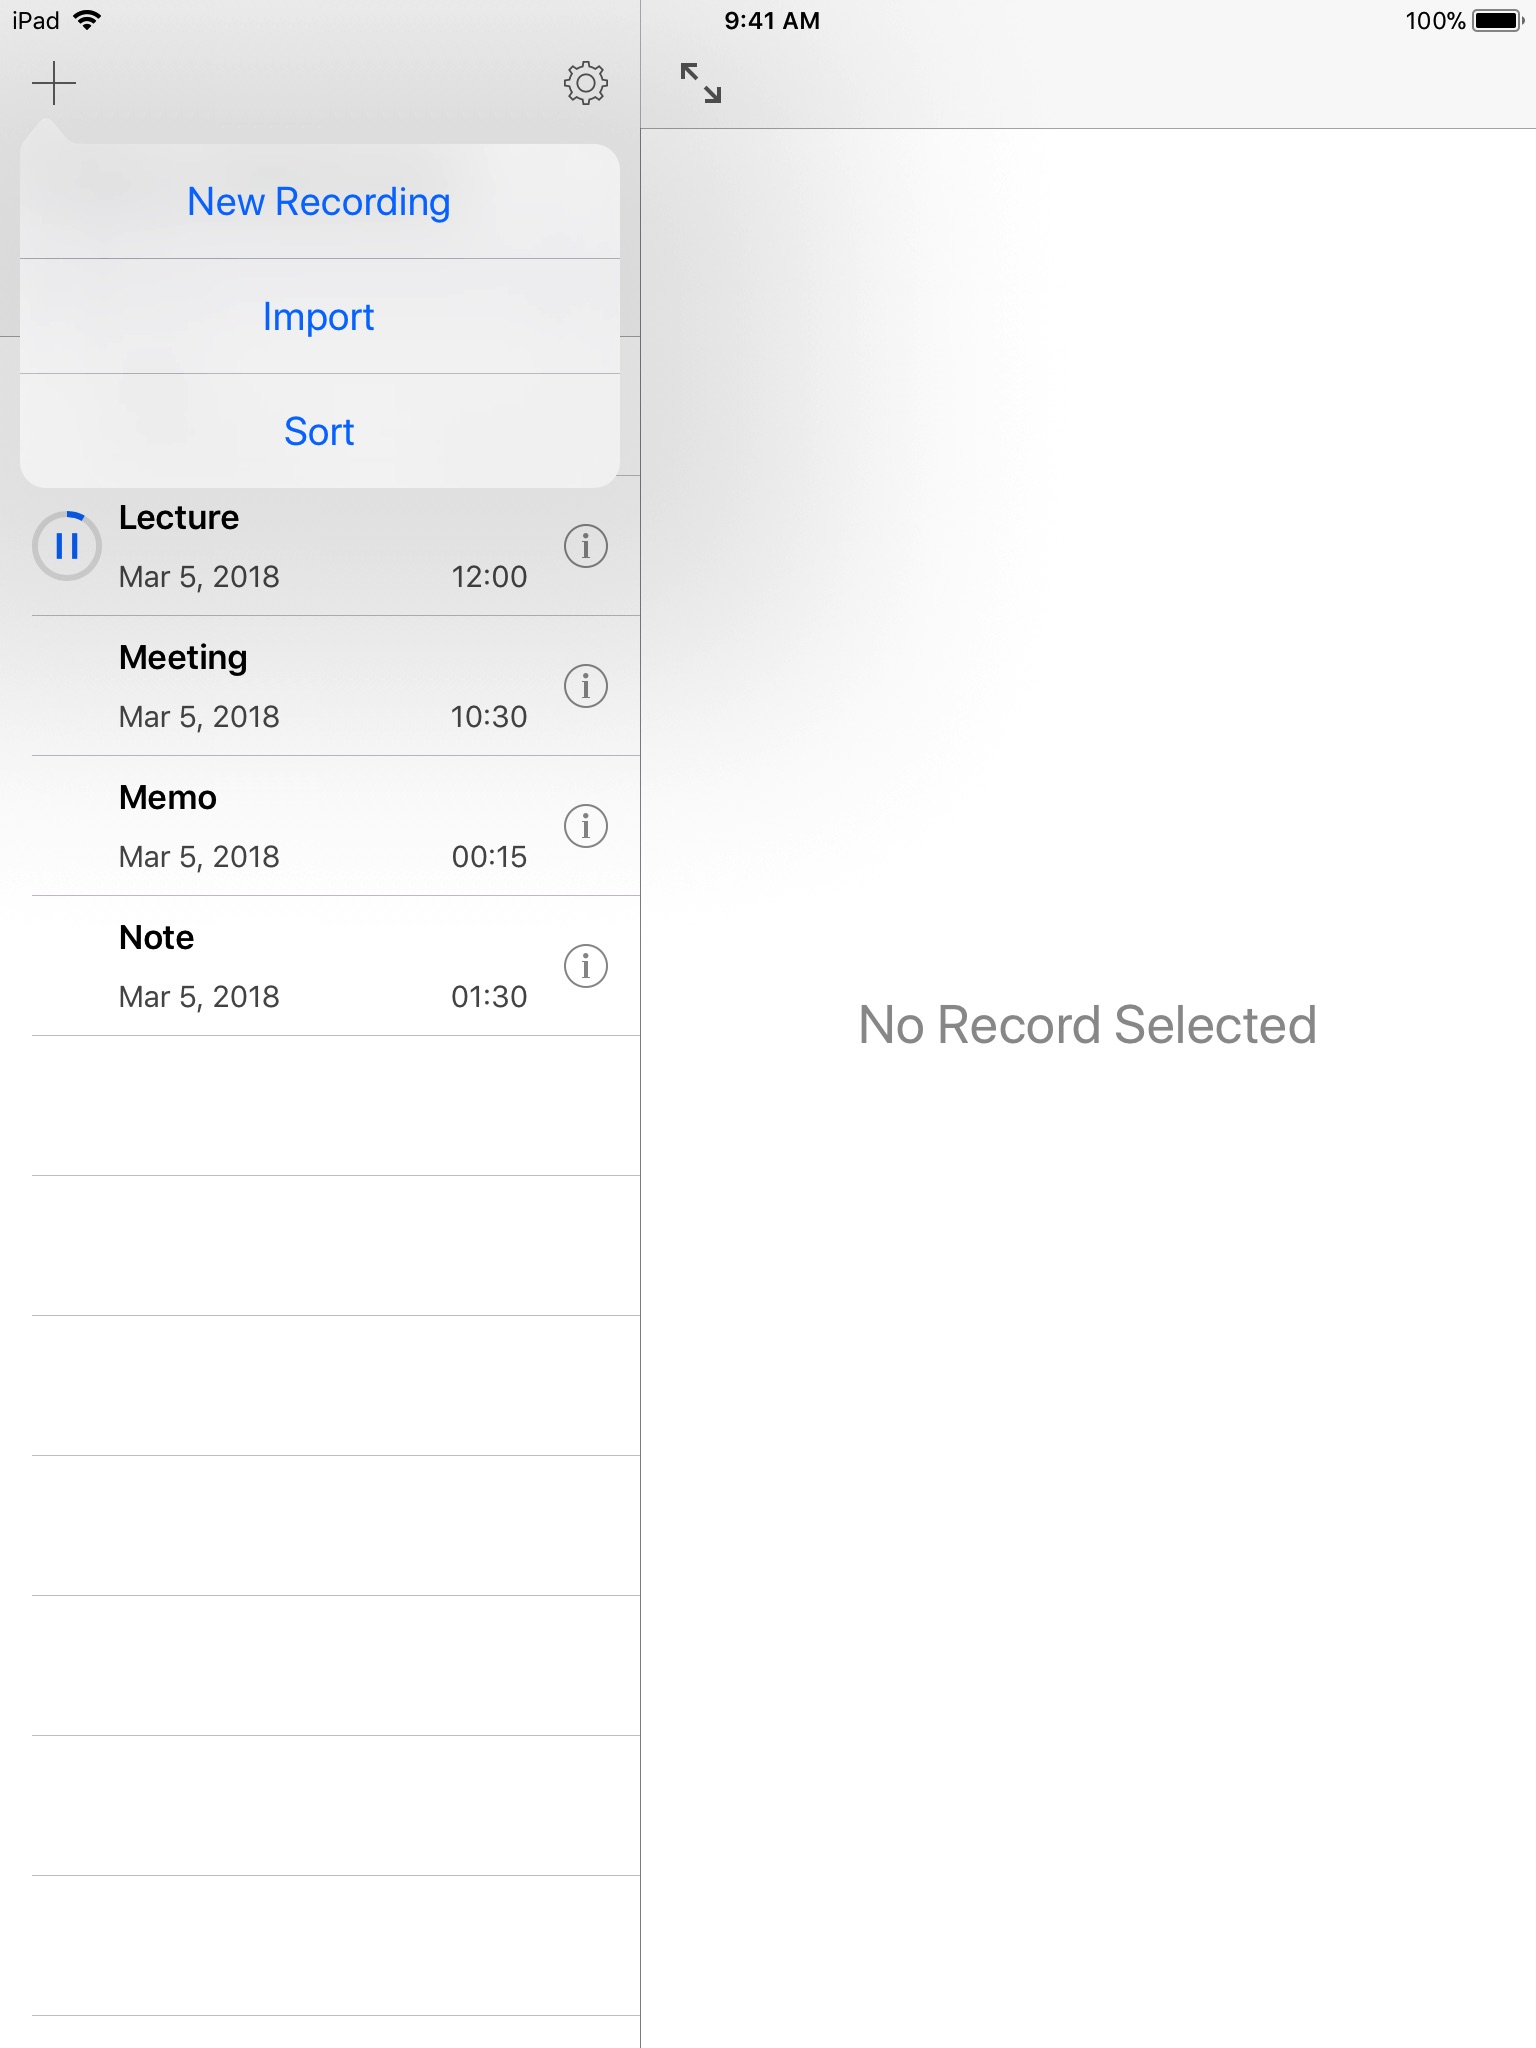Select Import in the popup menu
Image resolution: width=1536 pixels, height=2048 pixels.
click(x=320, y=317)
